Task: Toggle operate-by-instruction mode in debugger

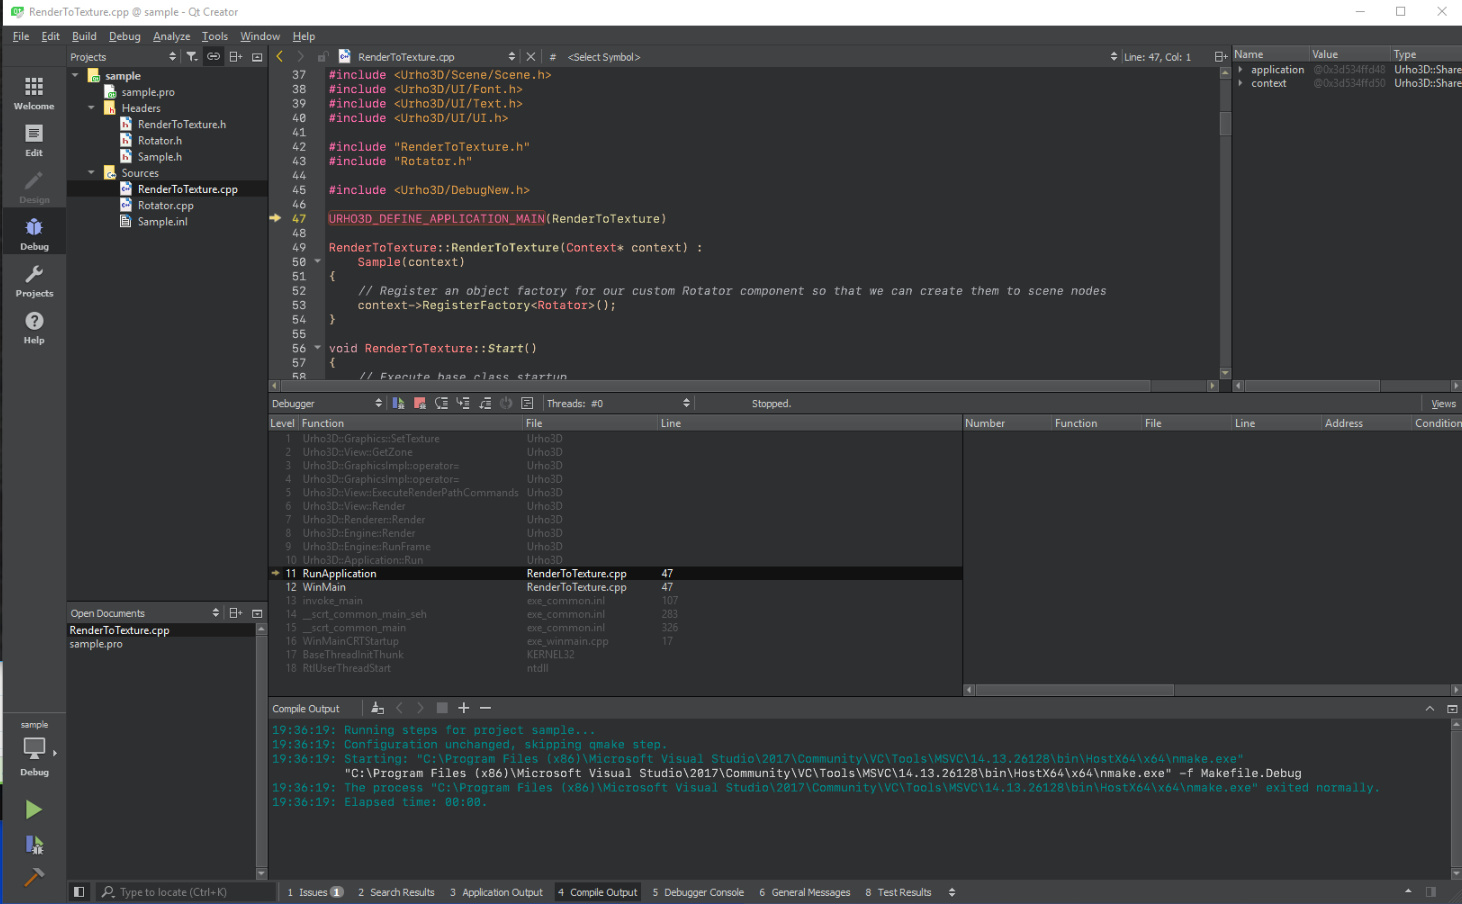Action: point(527,403)
